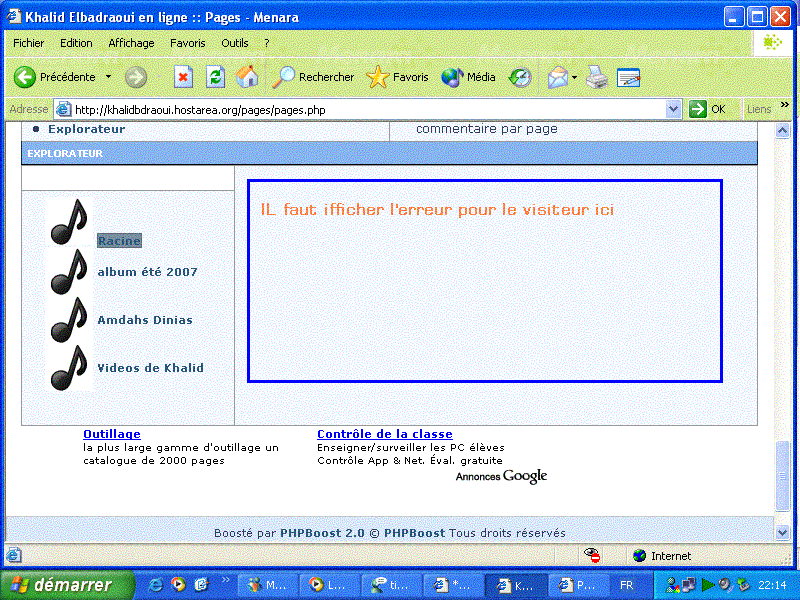Expand the Mail icon dropdown arrow

click(x=572, y=77)
